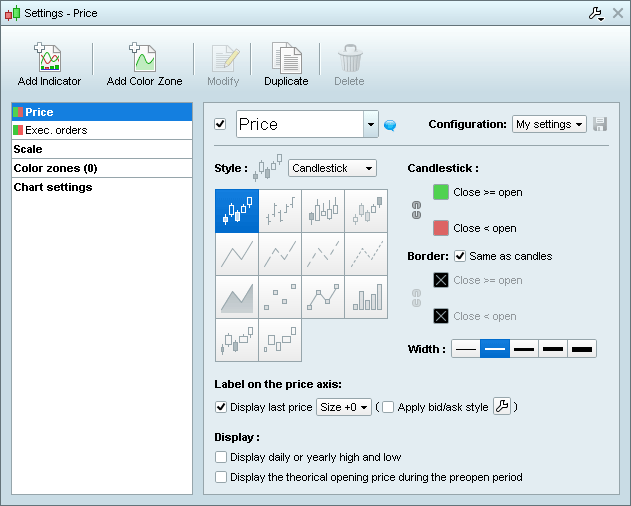
Task: Click the Add Color Zone icon
Action: (x=144, y=59)
